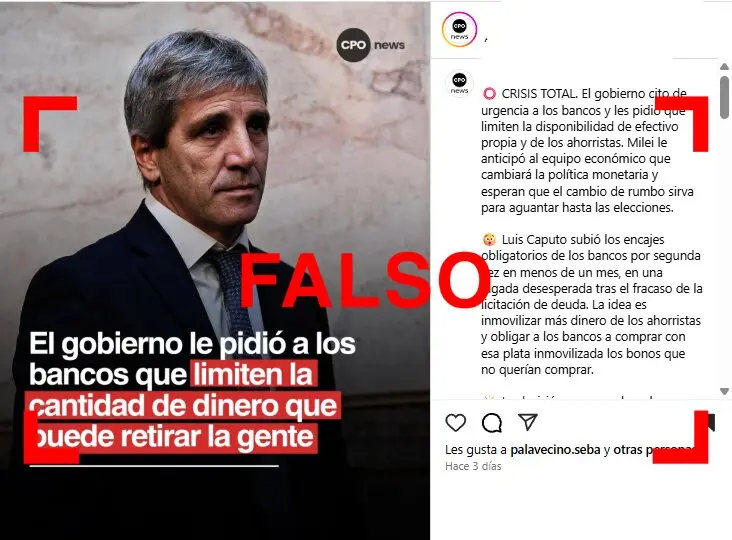Open the palavecino.seba profile link

tap(555, 449)
